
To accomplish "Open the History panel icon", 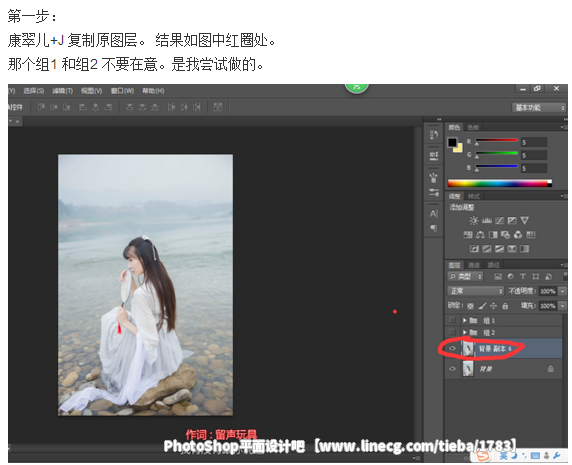I will pyautogui.click(x=434, y=135).
